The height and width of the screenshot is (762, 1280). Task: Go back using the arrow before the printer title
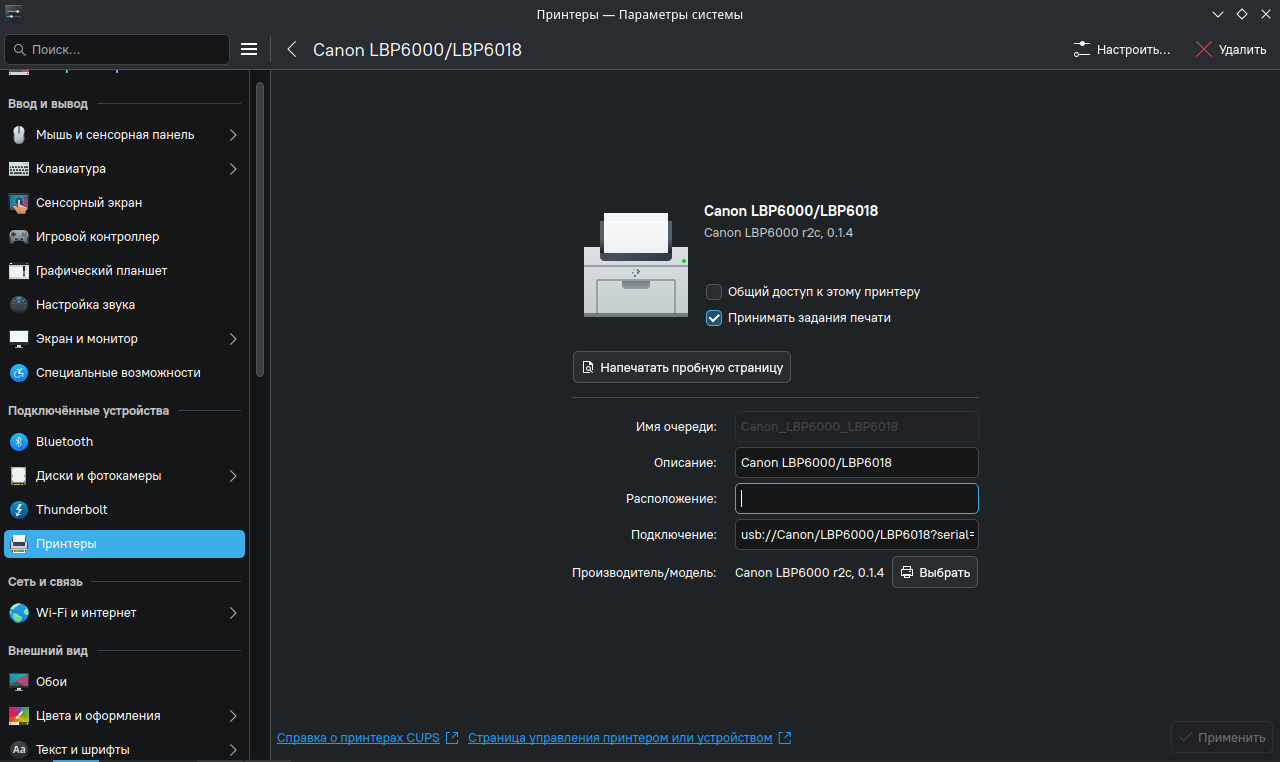(x=292, y=49)
